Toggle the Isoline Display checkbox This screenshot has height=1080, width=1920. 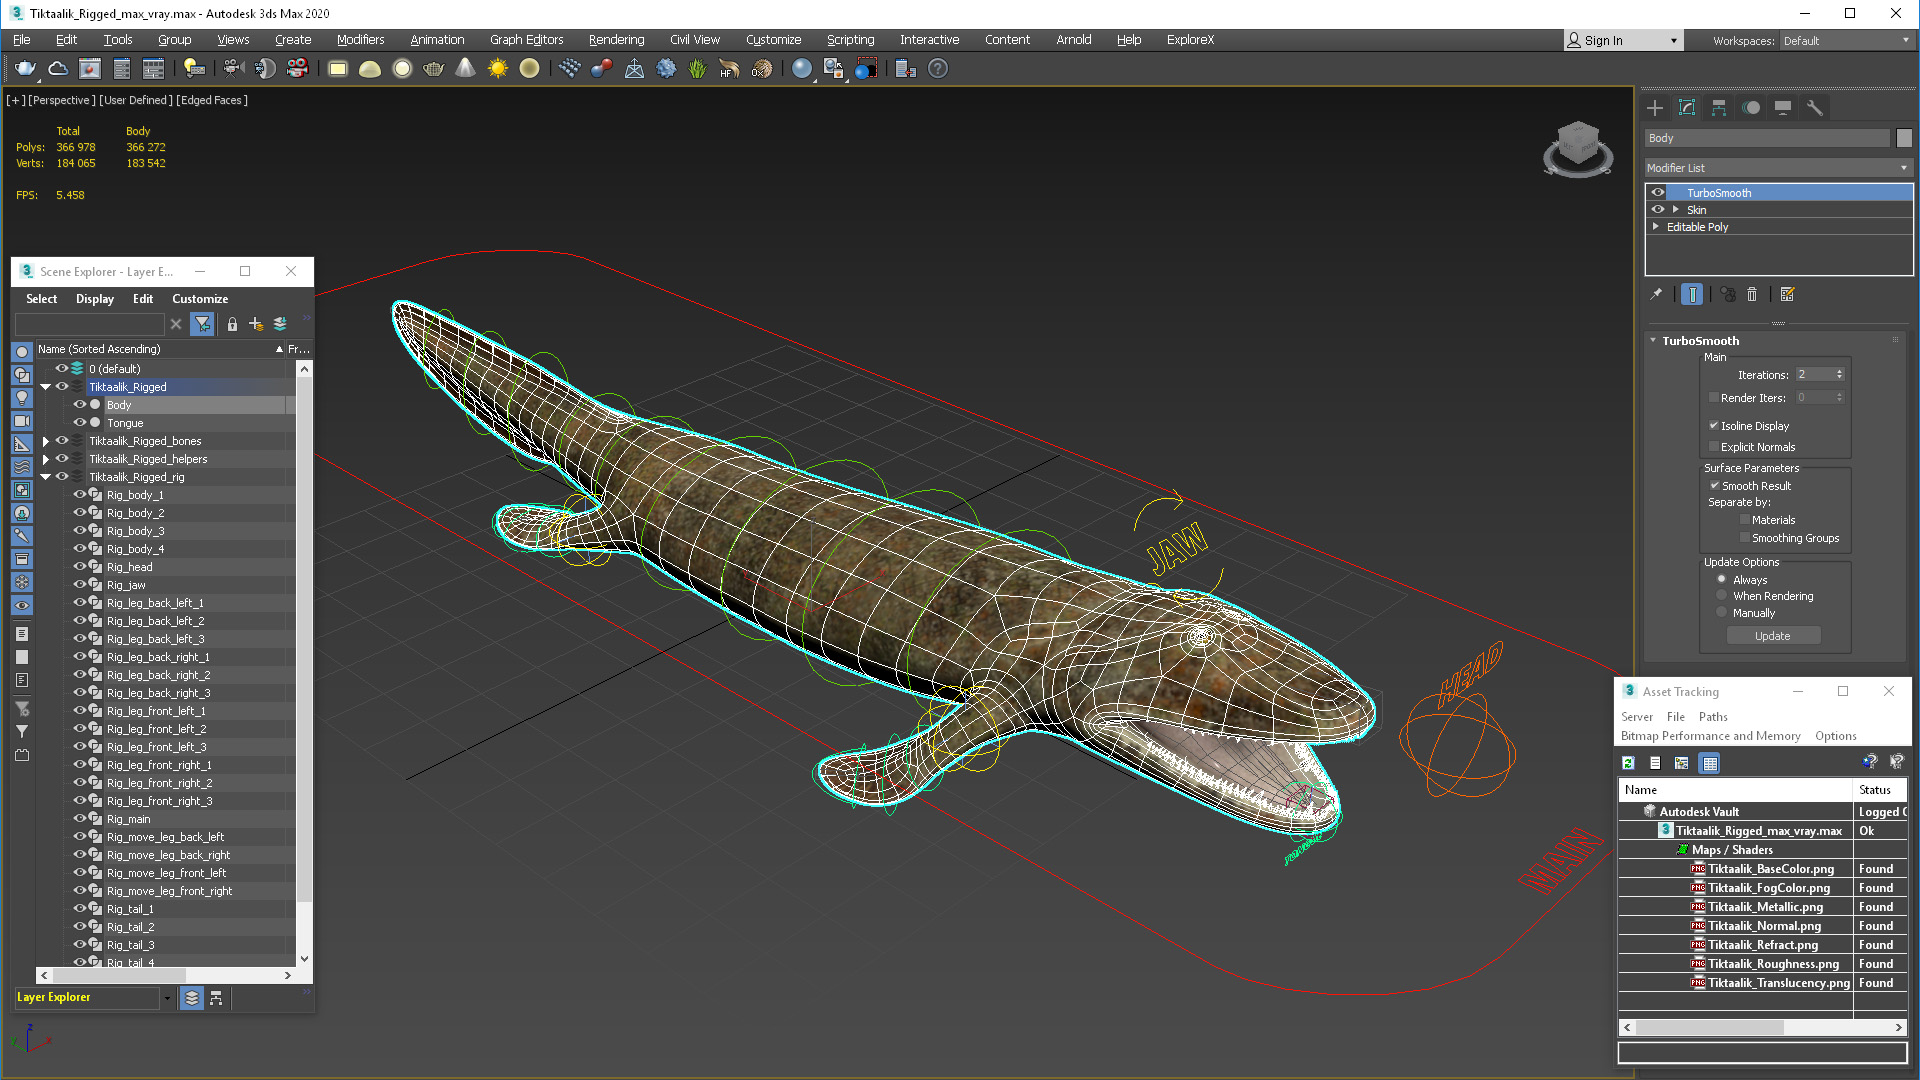click(x=1714, y=426)
